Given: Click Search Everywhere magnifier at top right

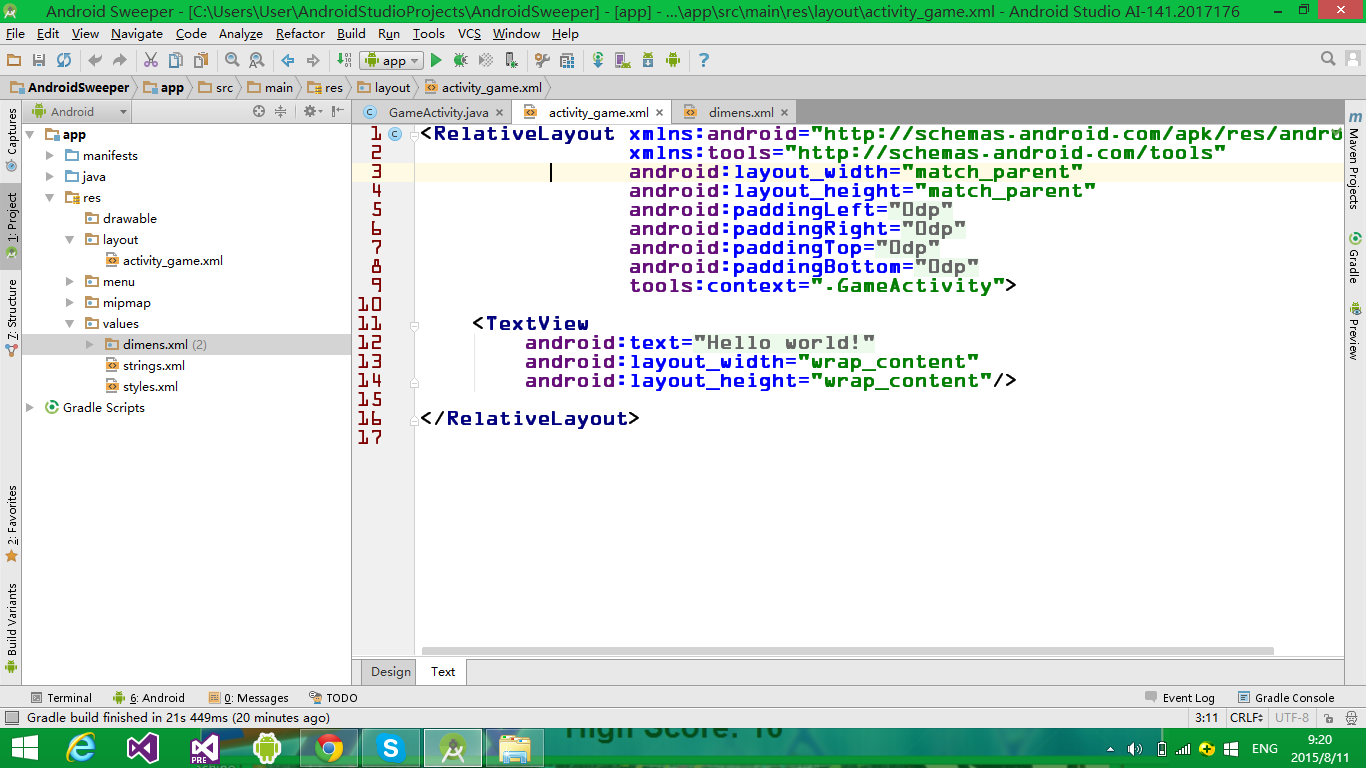Looking at the screenshot, I should pyautogui.click(x=1328, y=60).
